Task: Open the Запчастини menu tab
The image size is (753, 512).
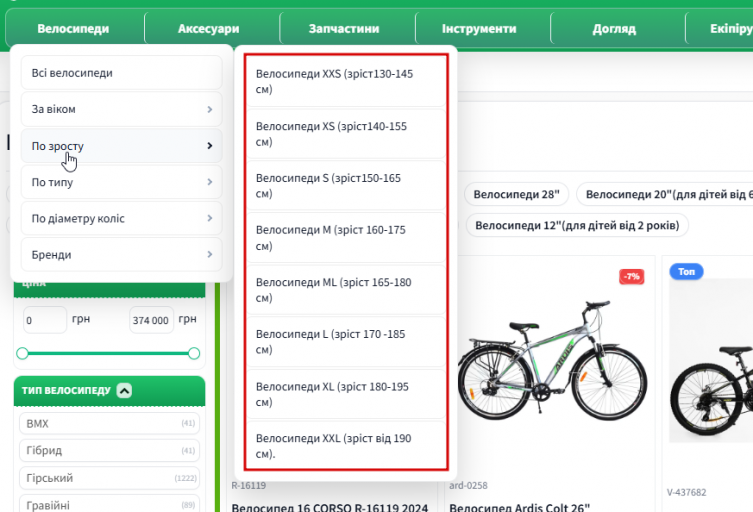Action: tap(344, 28)
